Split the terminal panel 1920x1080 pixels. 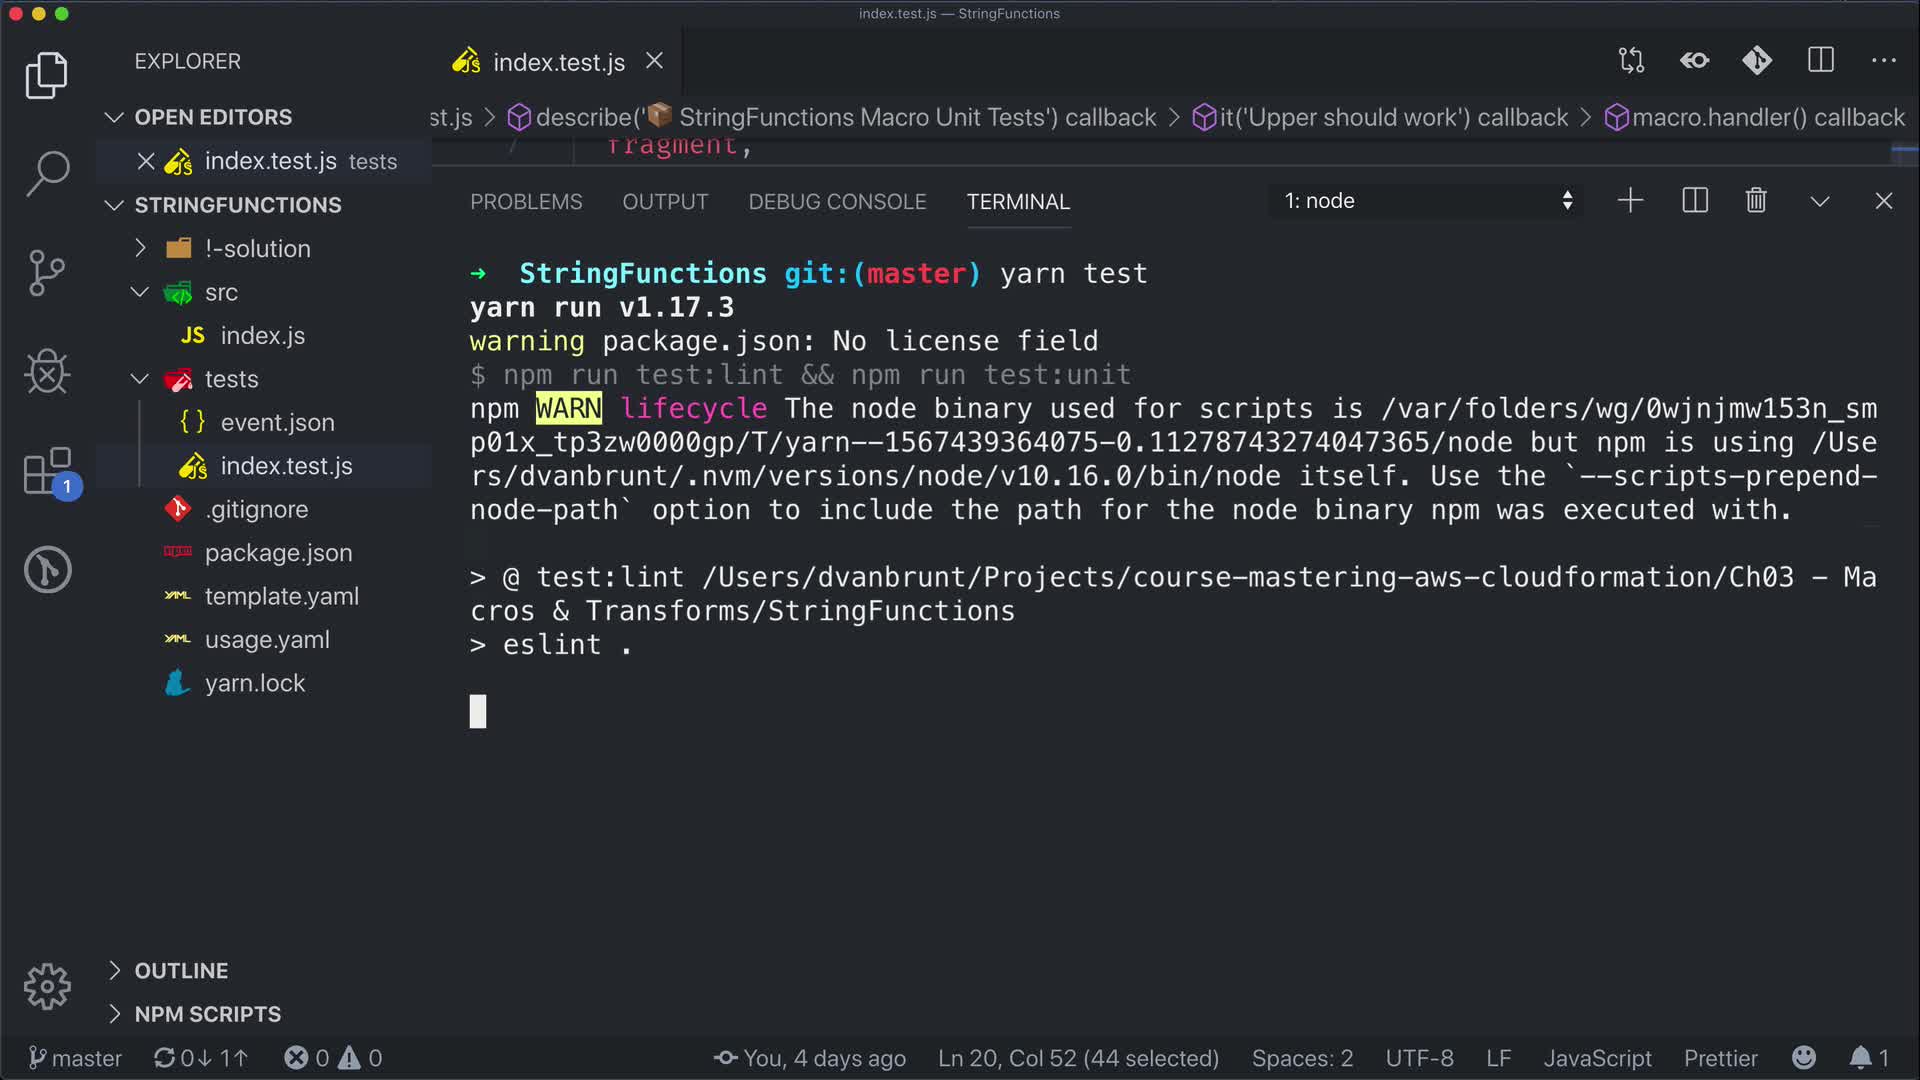(1695, 201)
